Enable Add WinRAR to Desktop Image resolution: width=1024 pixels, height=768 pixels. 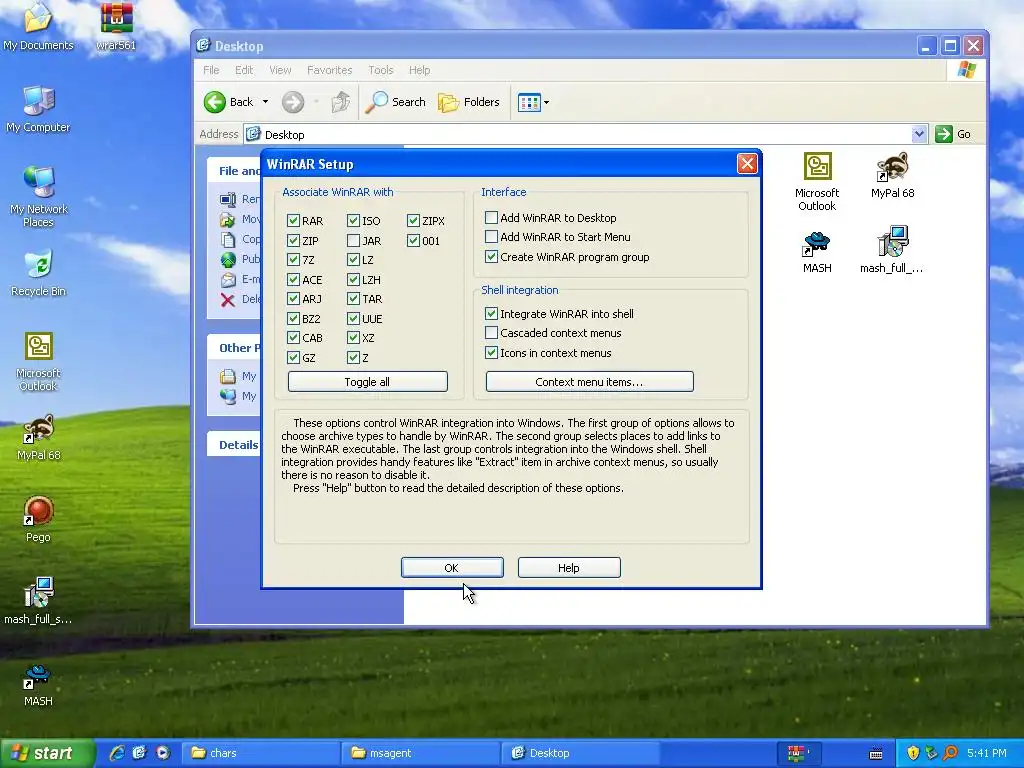pos(491,217)
